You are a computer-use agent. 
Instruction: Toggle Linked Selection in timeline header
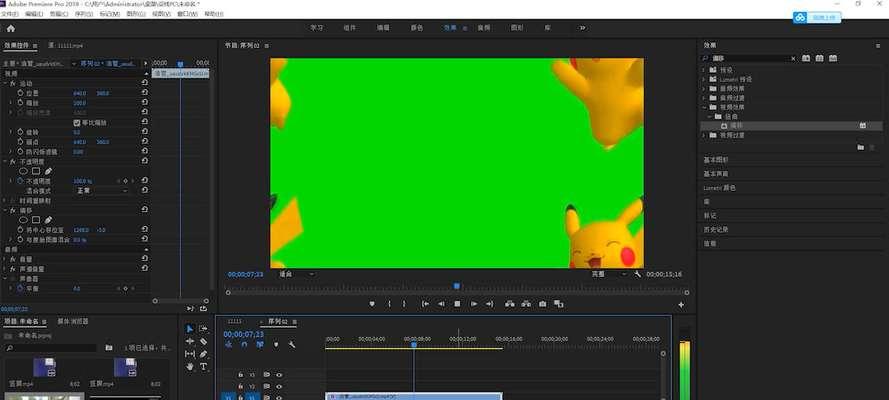coord(260,344)
